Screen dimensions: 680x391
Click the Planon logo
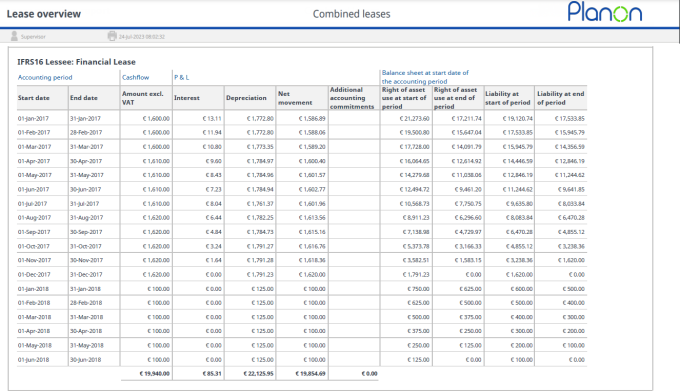tap(605, 12)
